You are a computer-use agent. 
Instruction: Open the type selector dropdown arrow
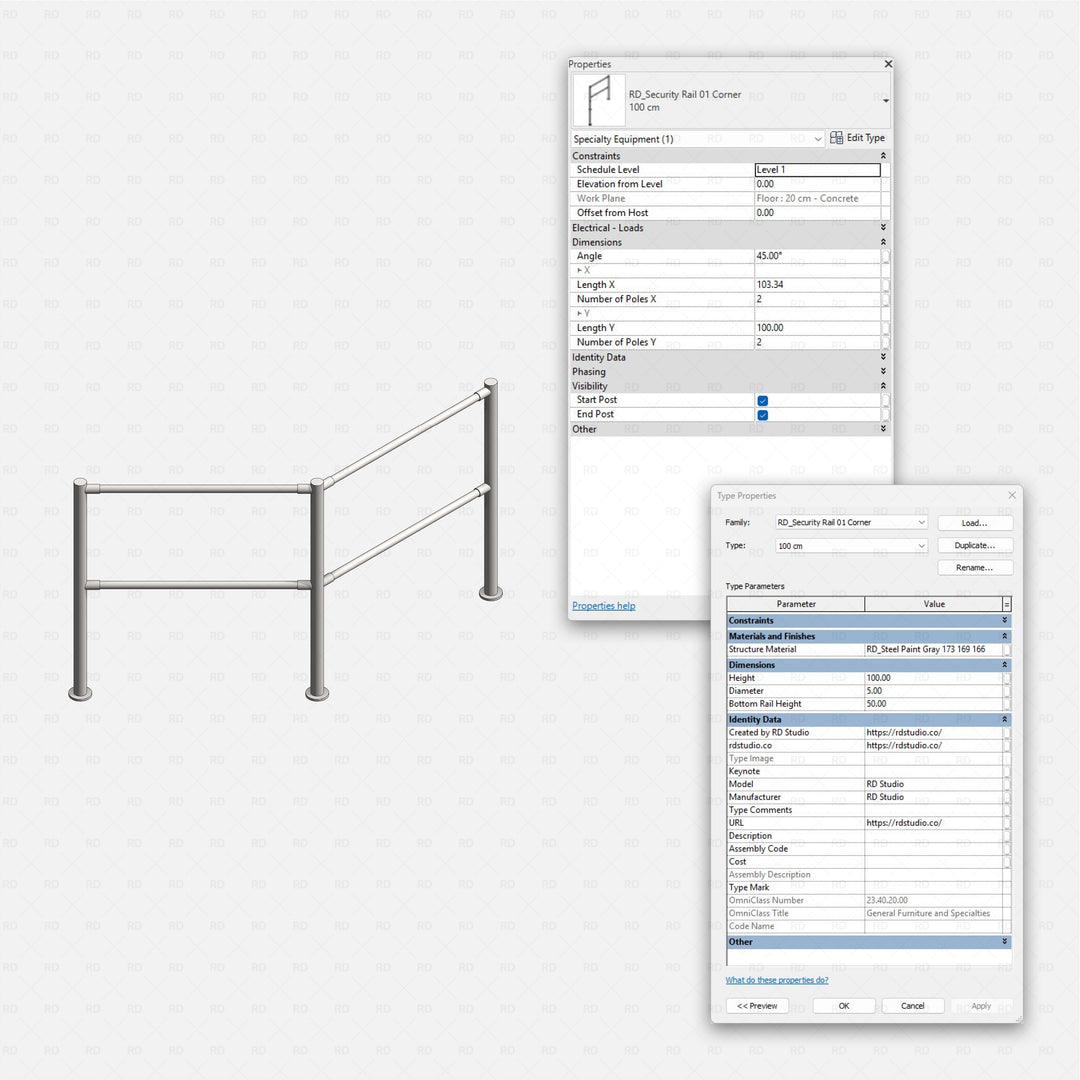pyautogui.click(x=886, y=101)
